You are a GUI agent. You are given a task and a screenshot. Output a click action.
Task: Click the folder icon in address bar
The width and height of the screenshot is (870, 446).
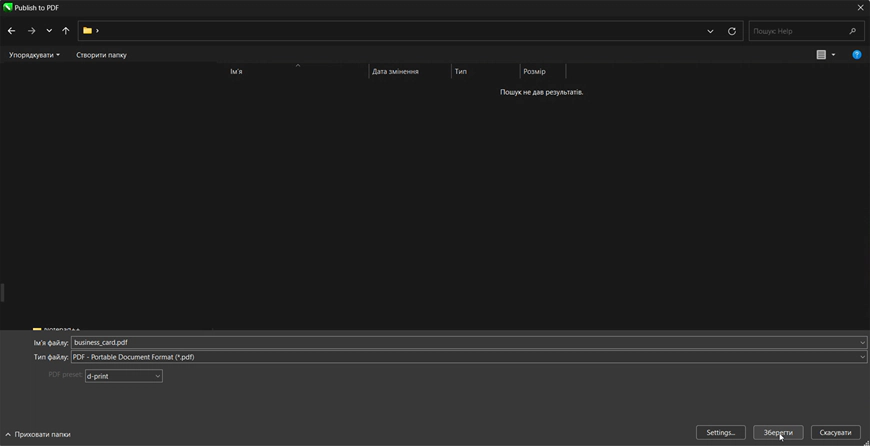(x=87, y=31)
